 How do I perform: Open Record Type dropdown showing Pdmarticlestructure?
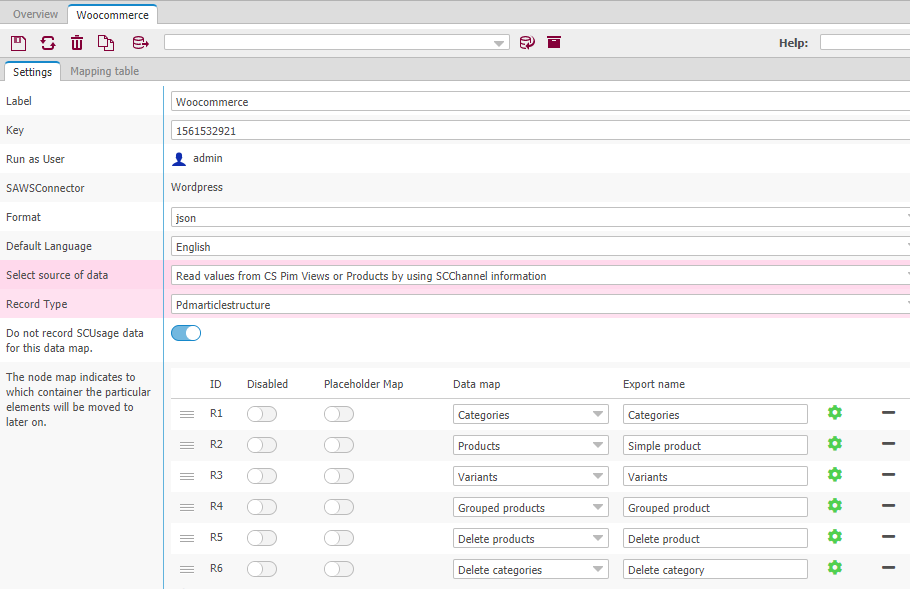pos(540,305)
